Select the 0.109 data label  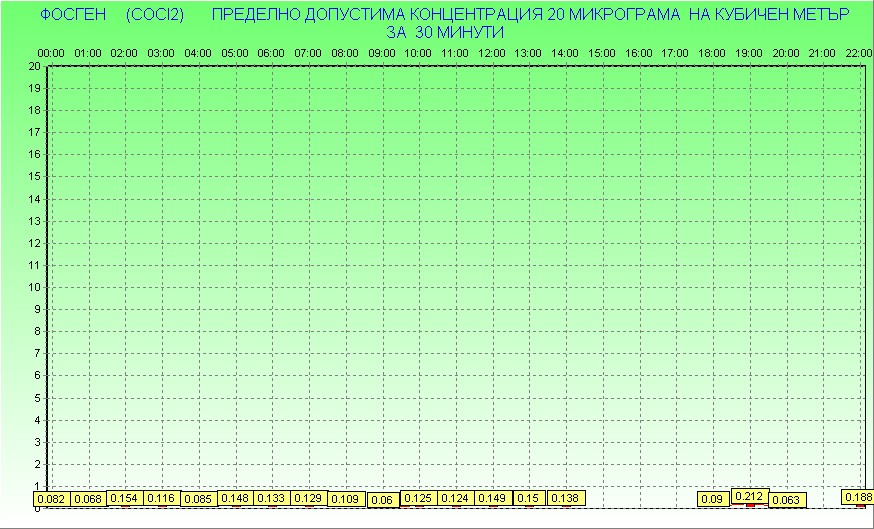click(346, 499)
